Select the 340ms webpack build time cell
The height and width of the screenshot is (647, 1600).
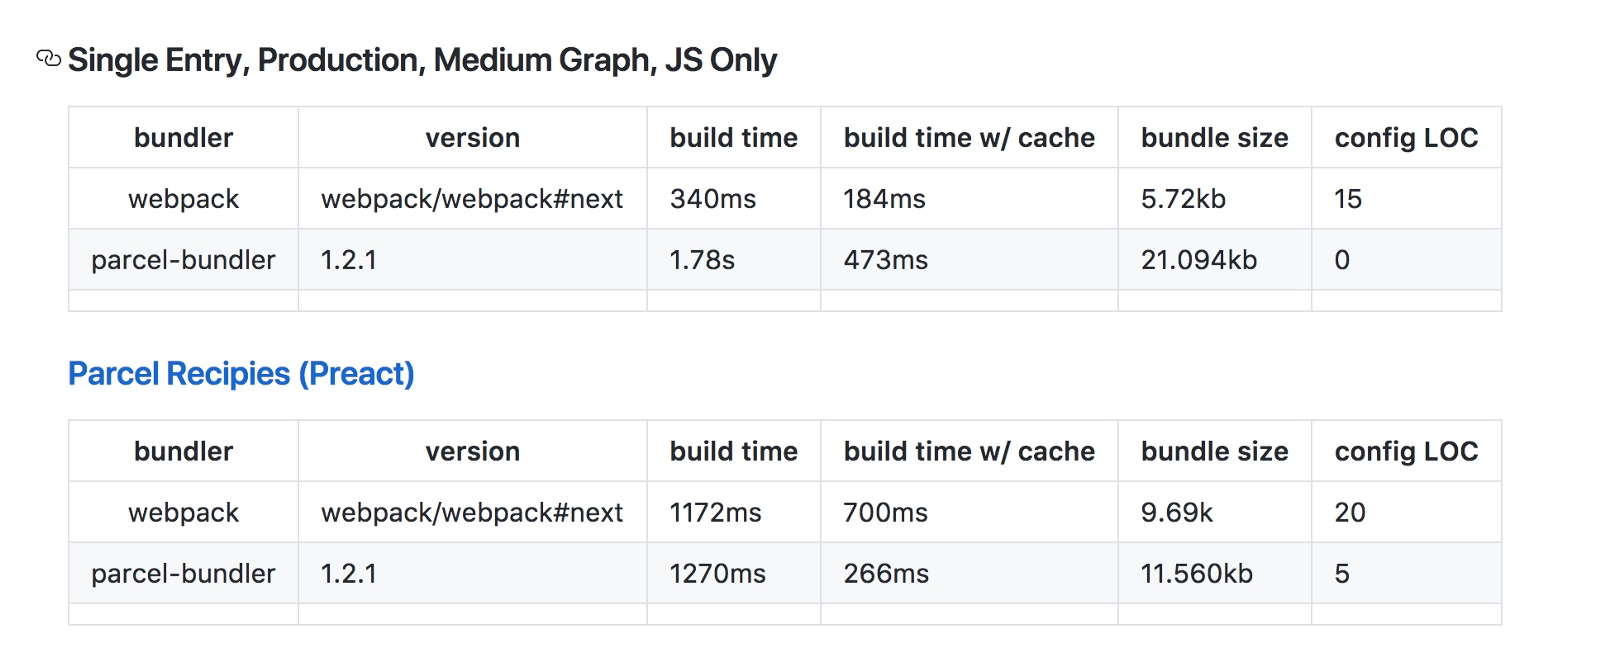[x=713, y=199]
